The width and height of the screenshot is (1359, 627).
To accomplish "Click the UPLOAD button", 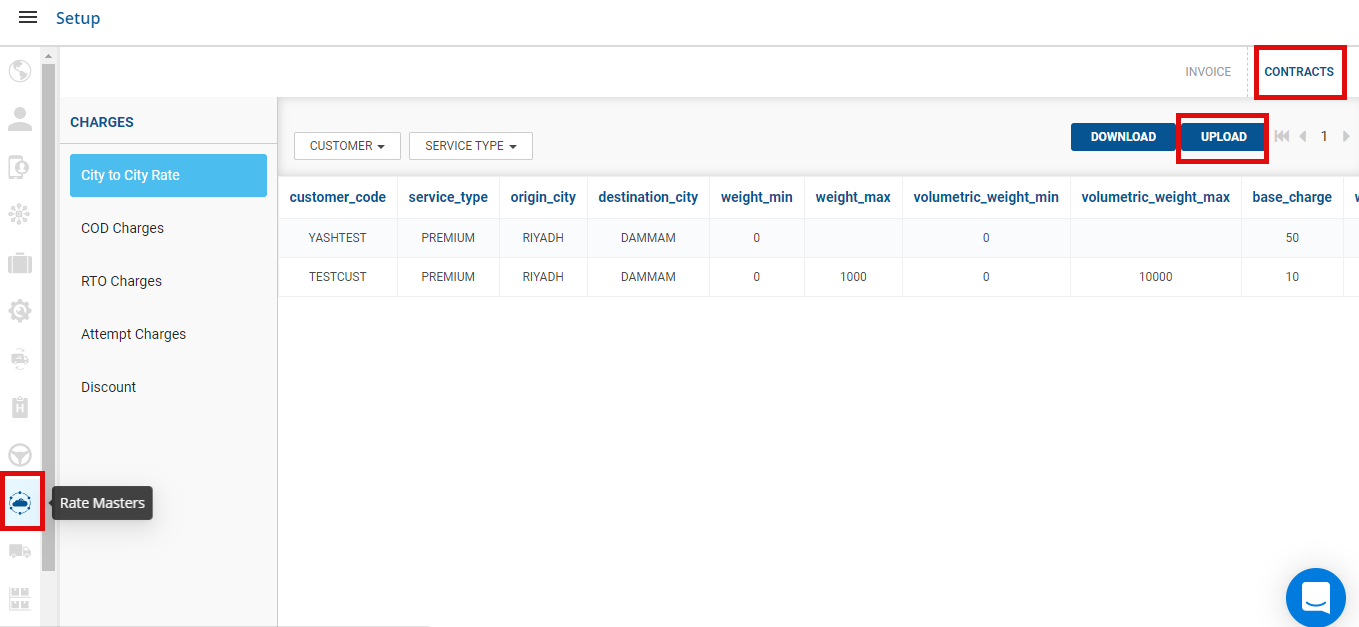I will coord(1223,137).
